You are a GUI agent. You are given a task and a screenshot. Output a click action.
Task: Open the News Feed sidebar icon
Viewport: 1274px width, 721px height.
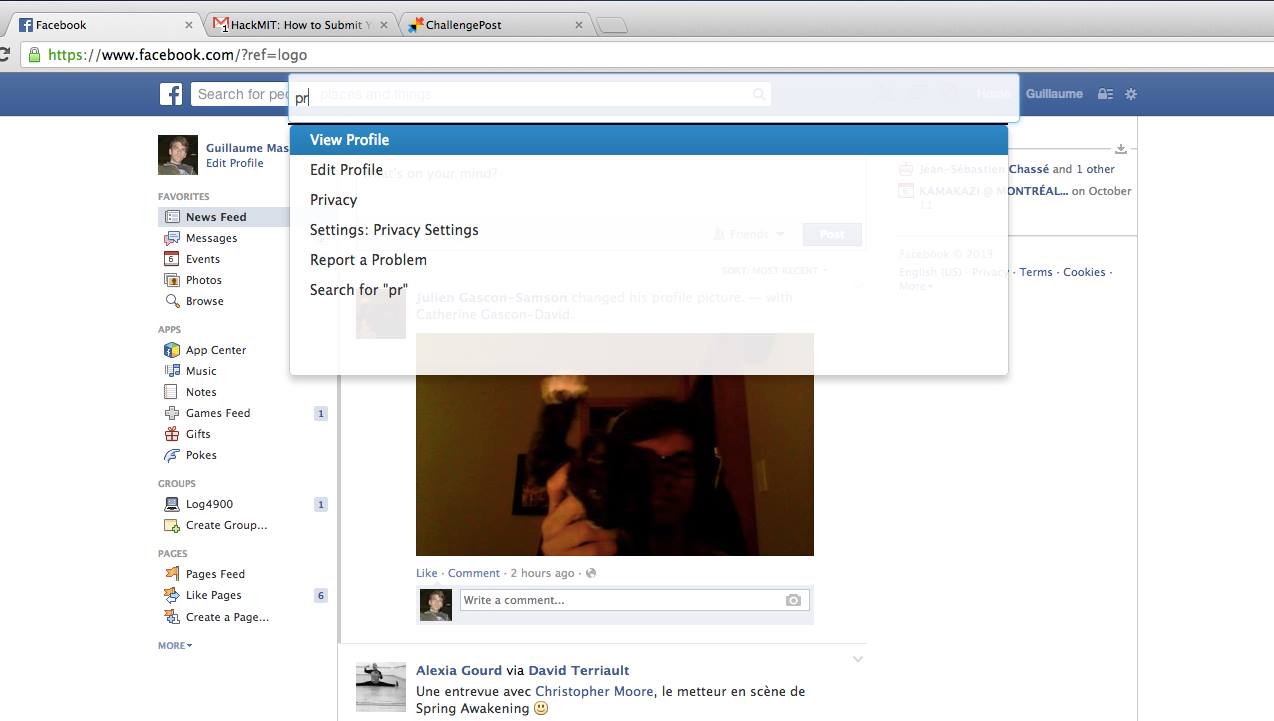[x=172, y=217]
